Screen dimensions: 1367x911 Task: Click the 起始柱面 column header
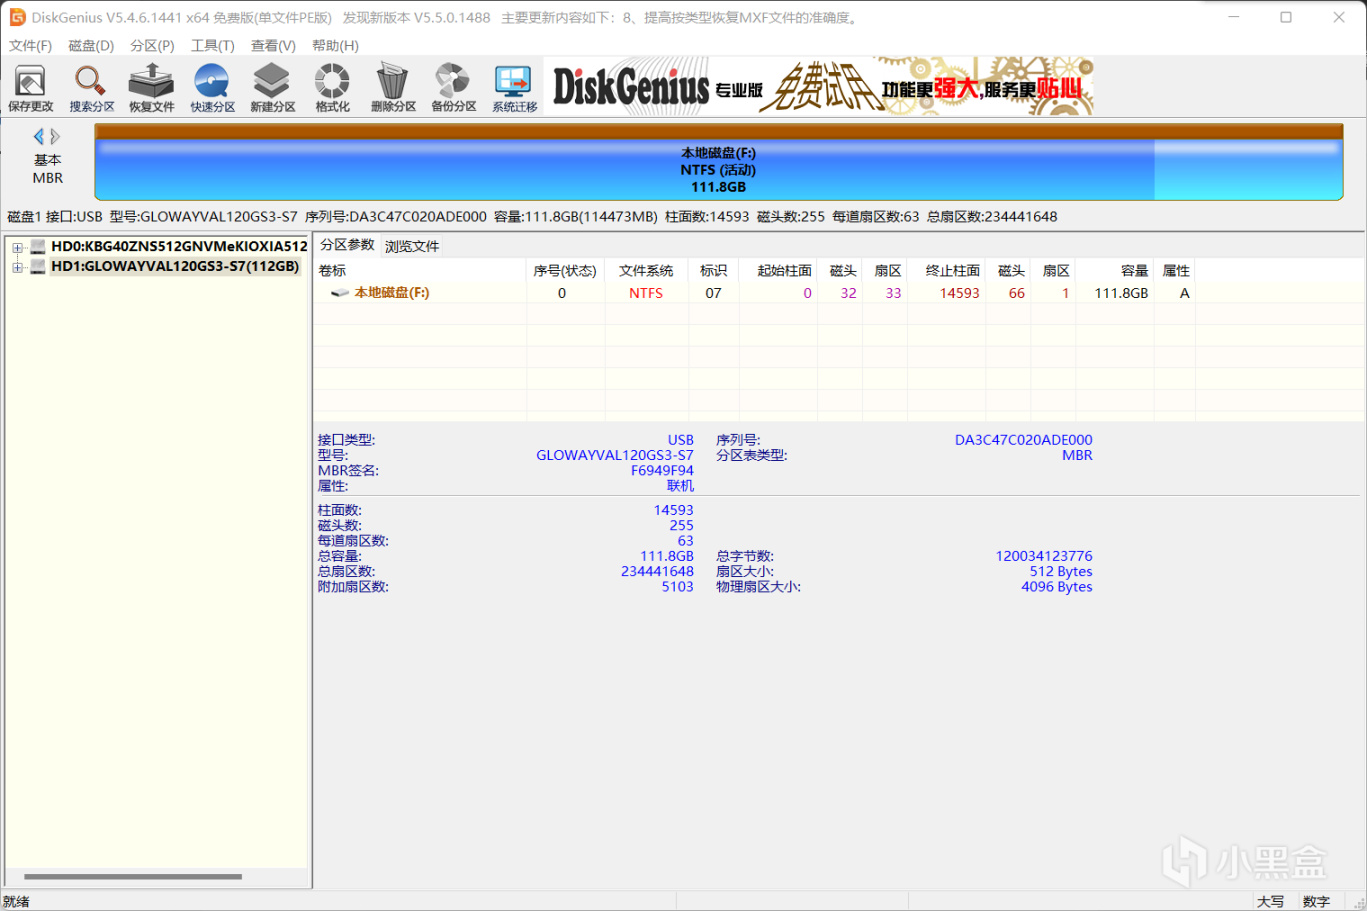(x=778, y=271)
